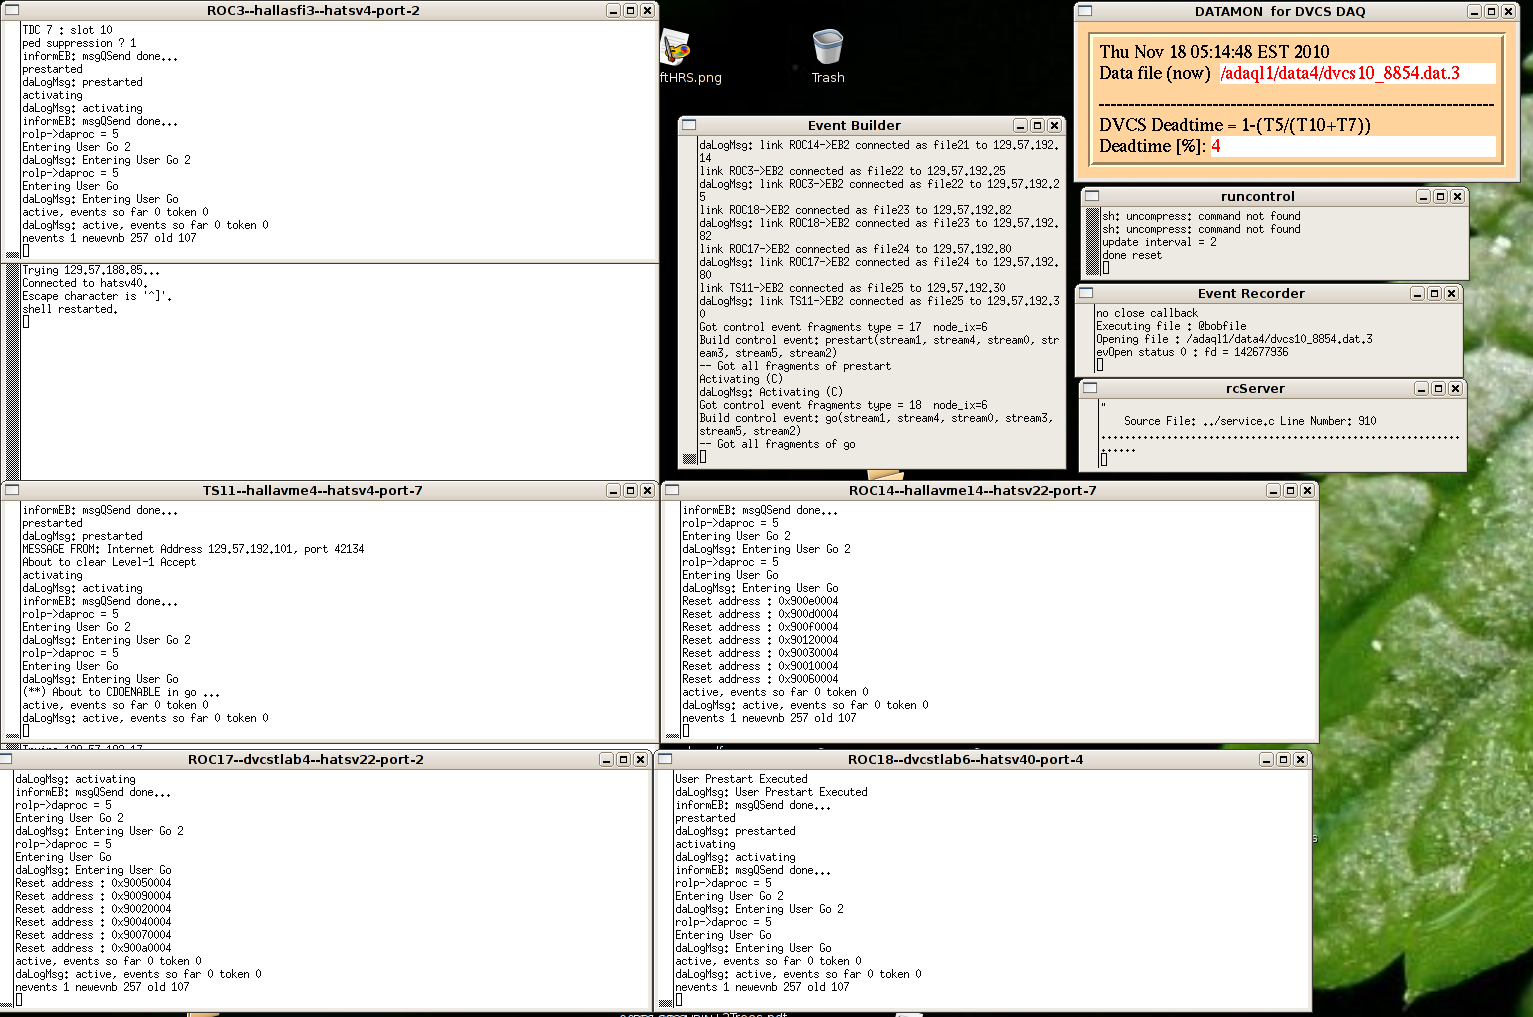Click the ROC18--dvcstlab6--hatsv40-port-4 title bar
The width and height of the screenshot is (1533, 1017).
(x=965, y=760)
